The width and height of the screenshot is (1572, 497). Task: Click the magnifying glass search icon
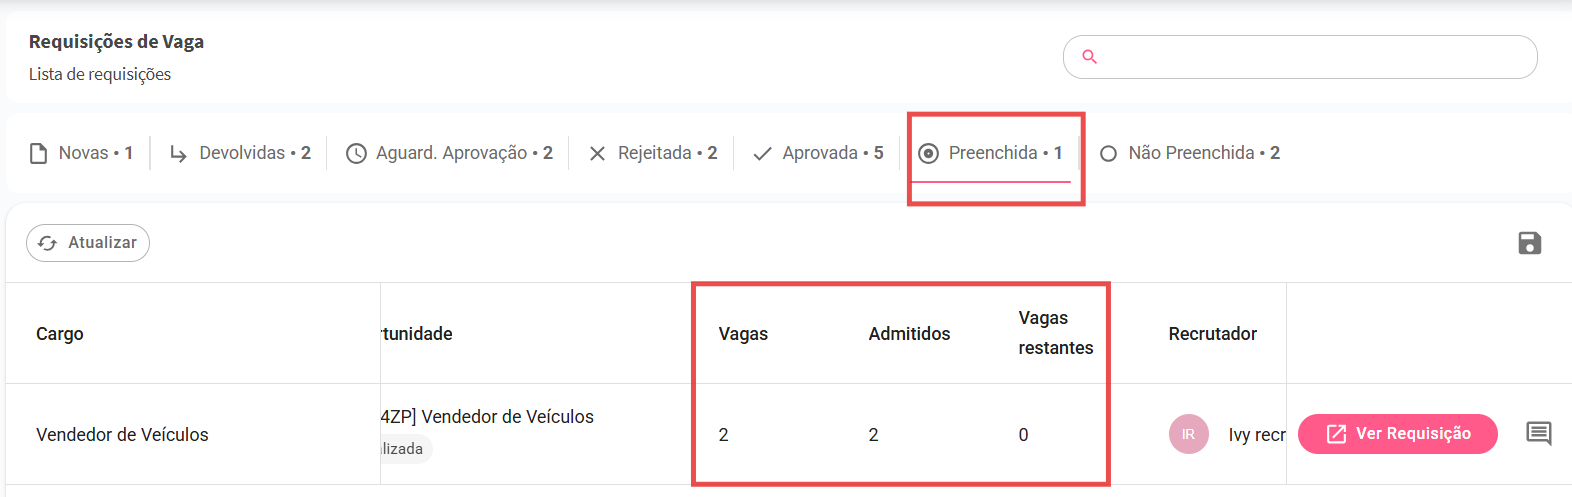coord(1090,57)
